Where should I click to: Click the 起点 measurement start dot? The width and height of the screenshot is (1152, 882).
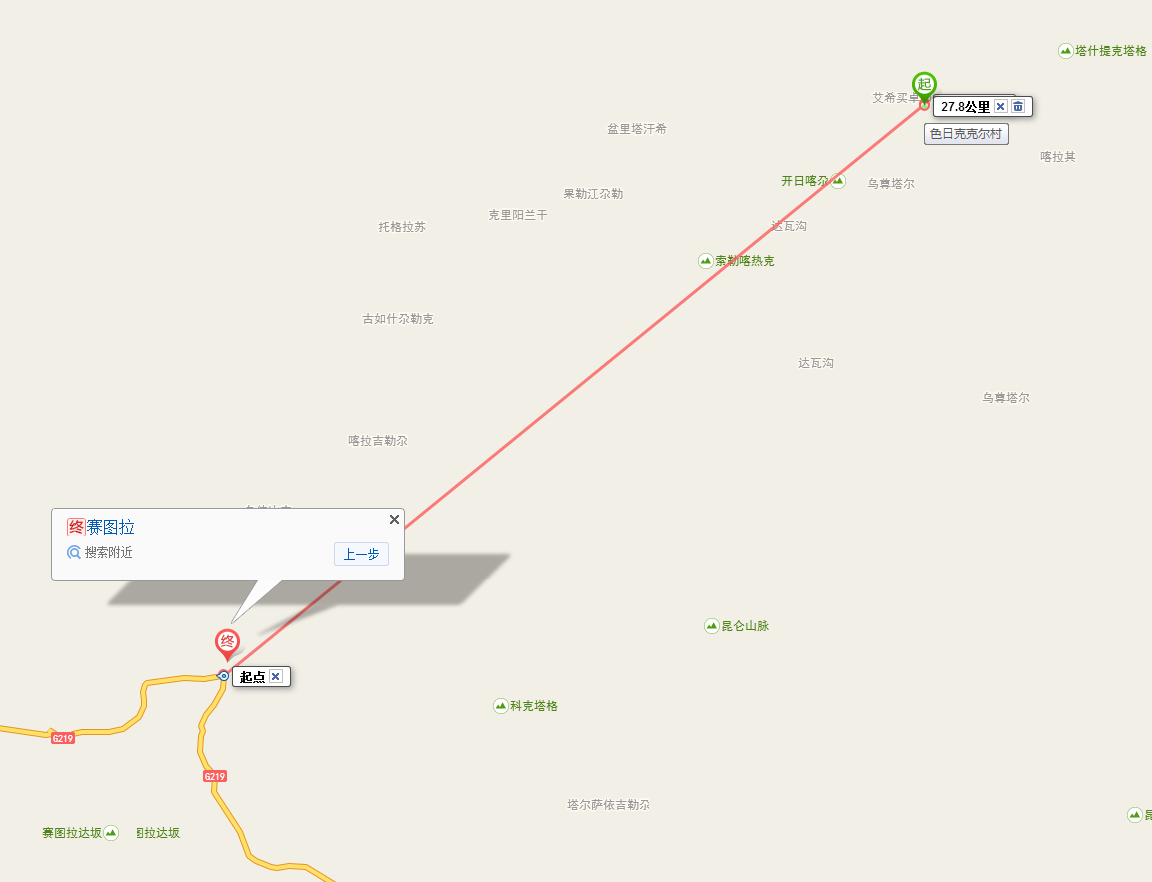click(x=223, y=675)
